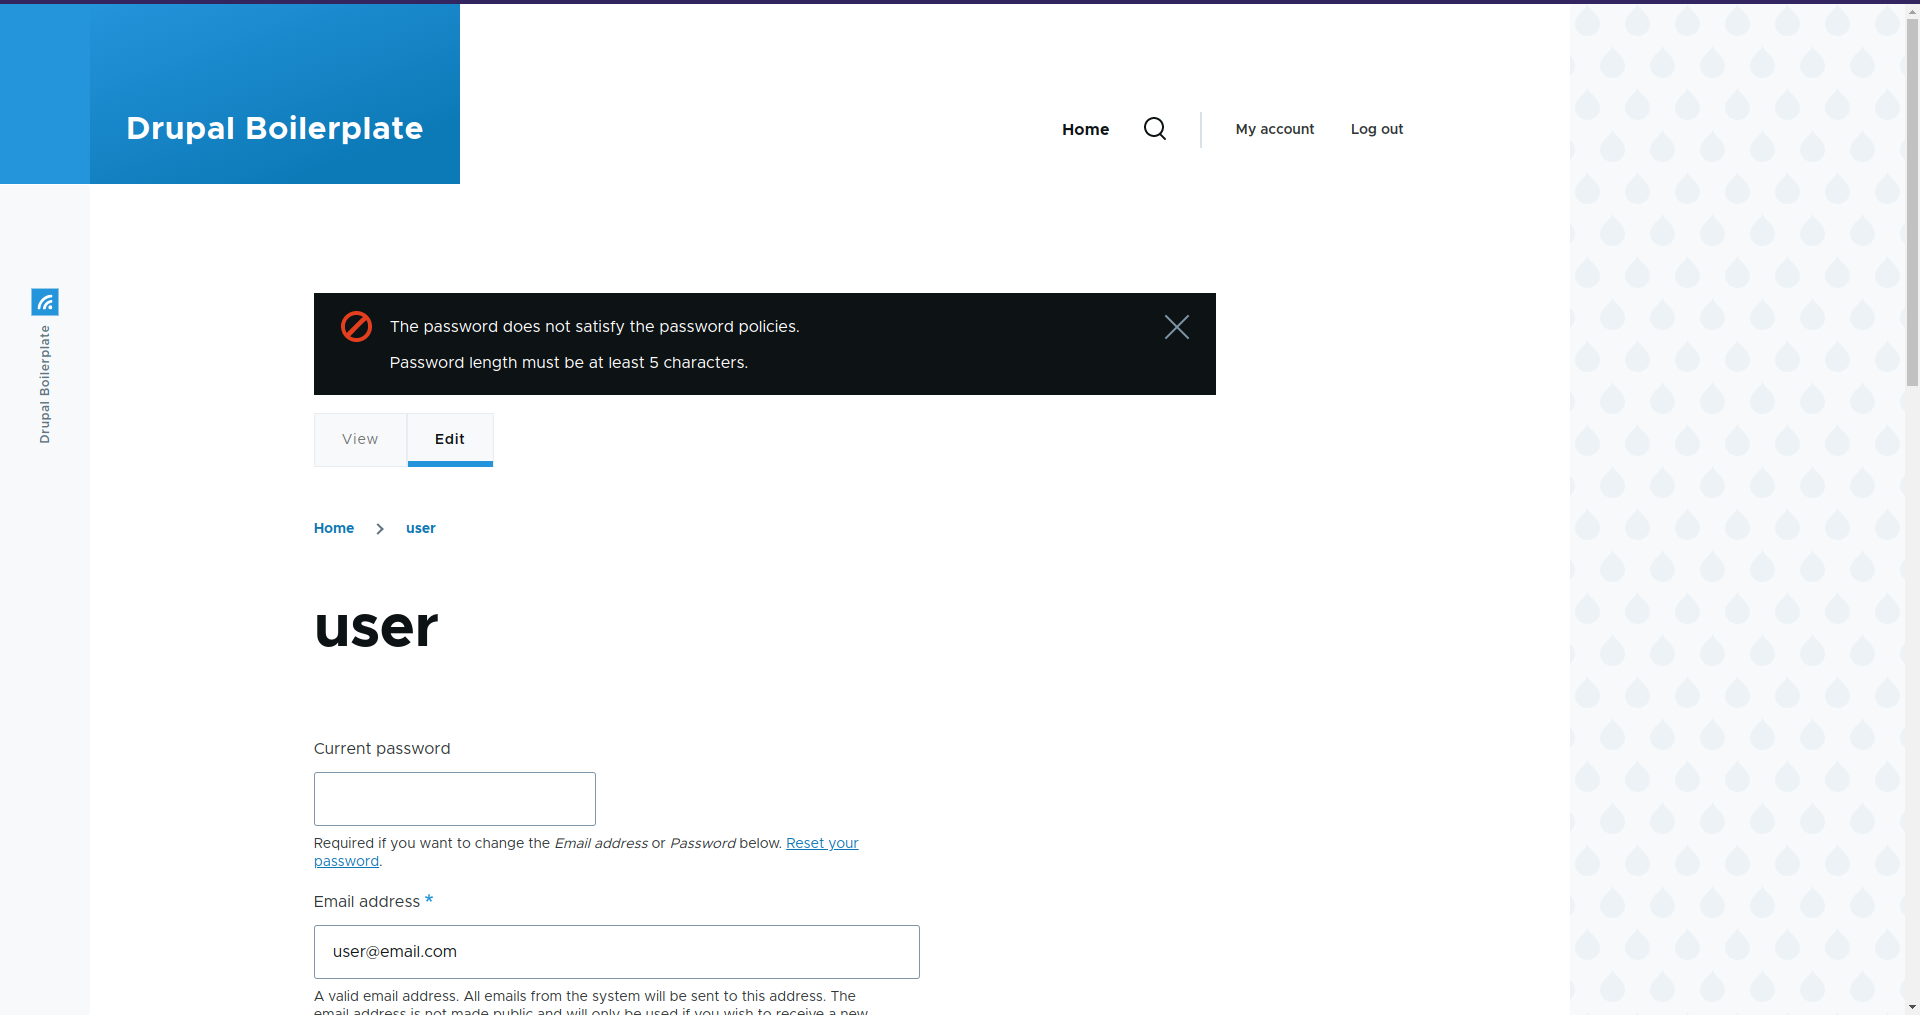Select the Email address field containing user@email.com
This screenshot has height=1015, width=1920.
click(x=616, y=951)
